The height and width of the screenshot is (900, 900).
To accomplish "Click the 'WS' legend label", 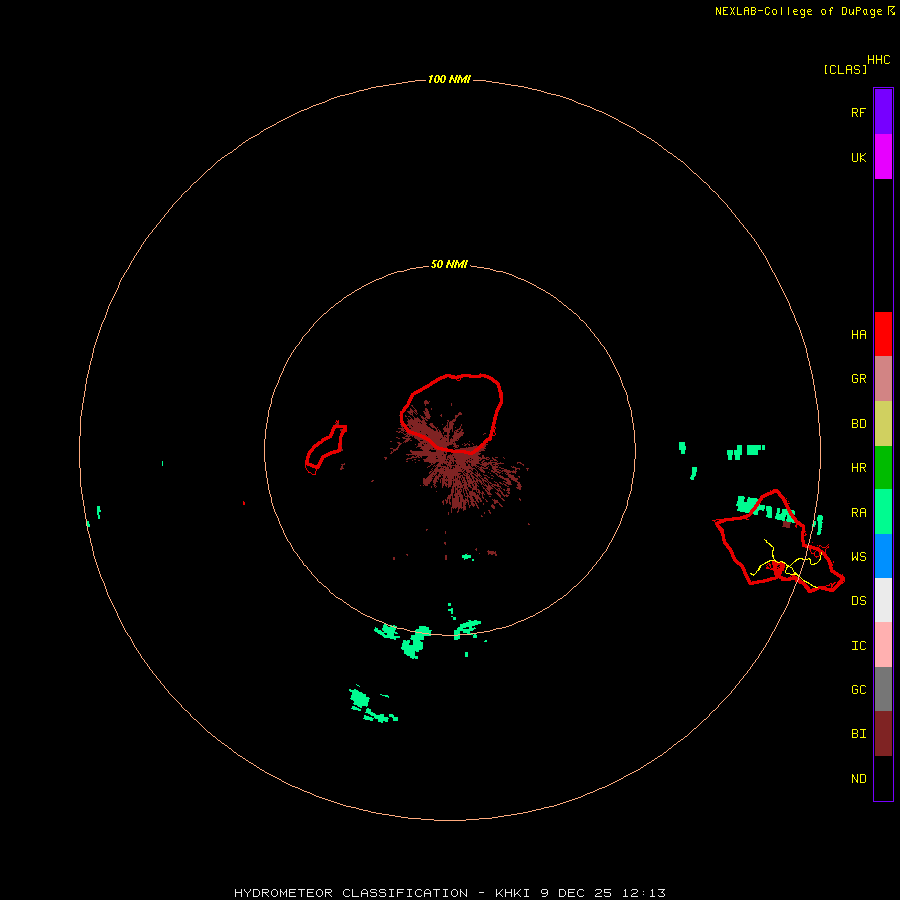I will click(858, 556).
